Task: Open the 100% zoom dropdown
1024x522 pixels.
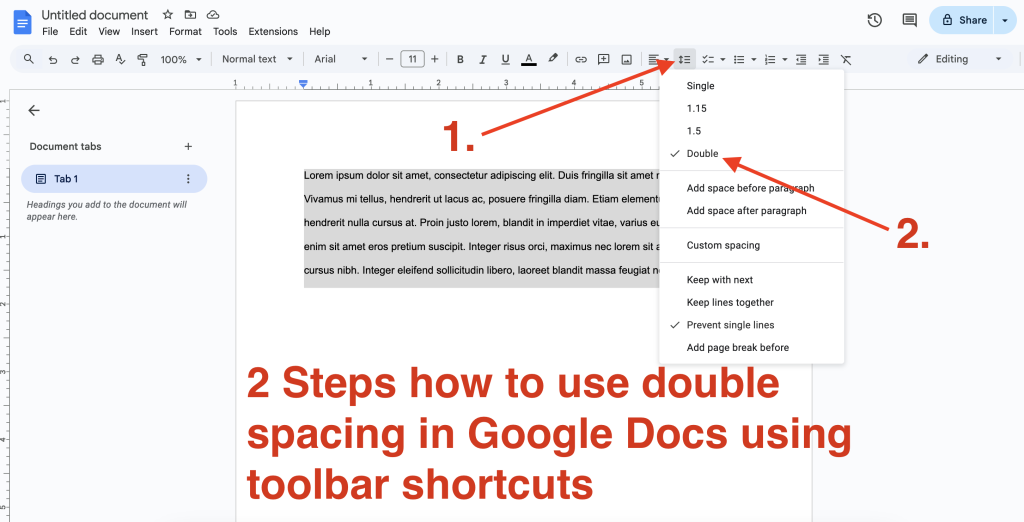Action: 181,59
